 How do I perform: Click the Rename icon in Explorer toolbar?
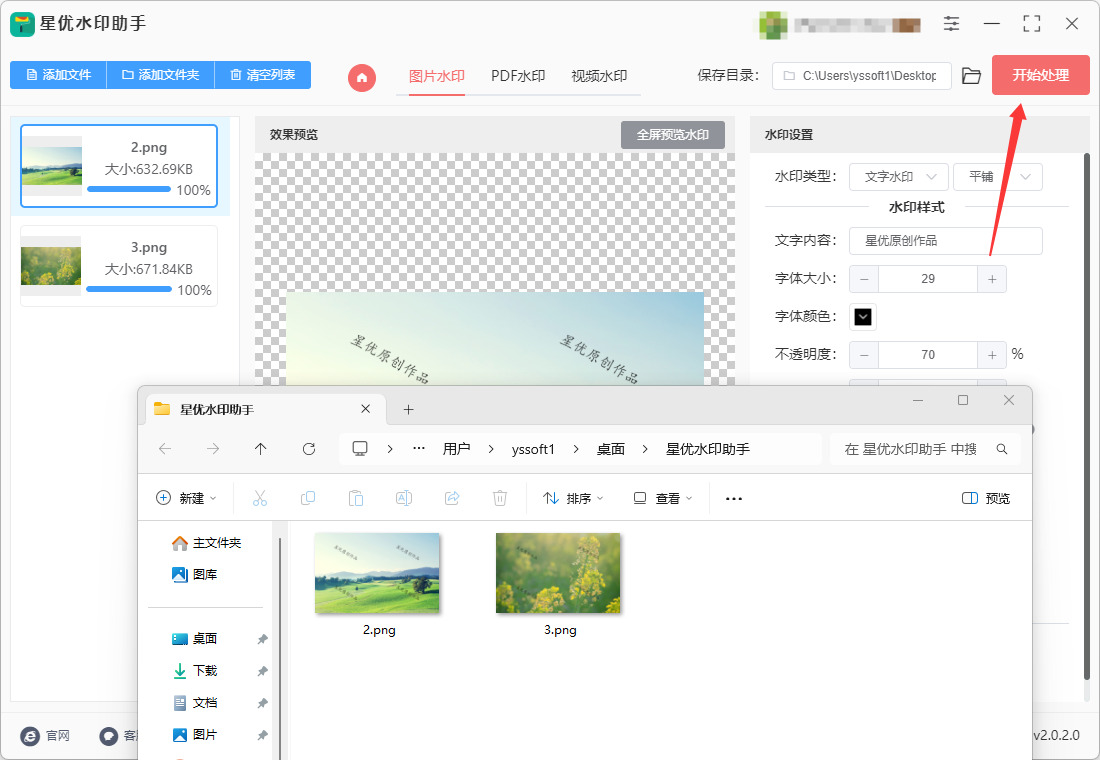(x=404, y=498)
